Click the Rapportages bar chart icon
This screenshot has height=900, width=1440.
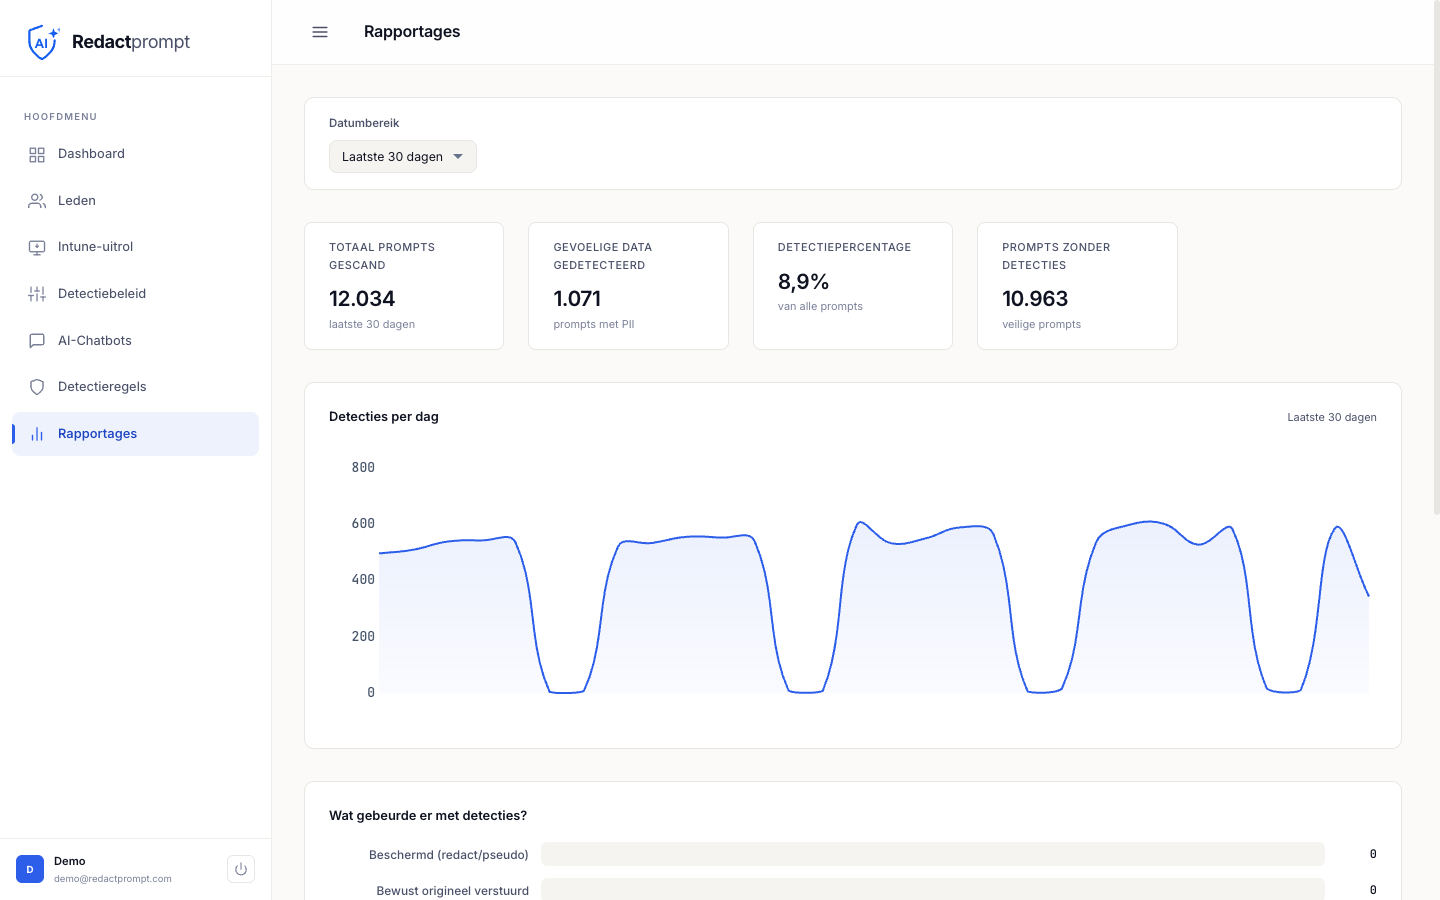point(37,434)
